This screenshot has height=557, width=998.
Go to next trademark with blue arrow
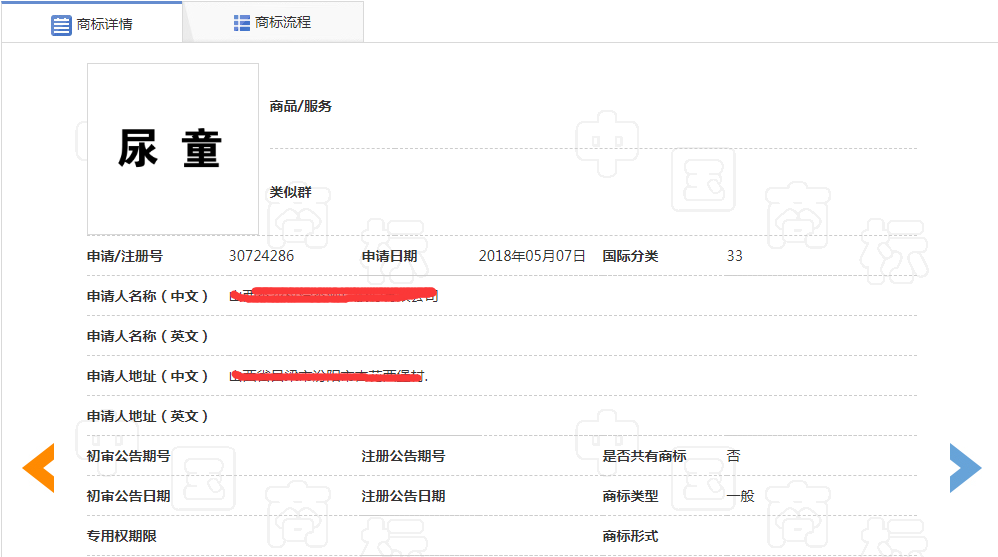click(x=965, y=467)
